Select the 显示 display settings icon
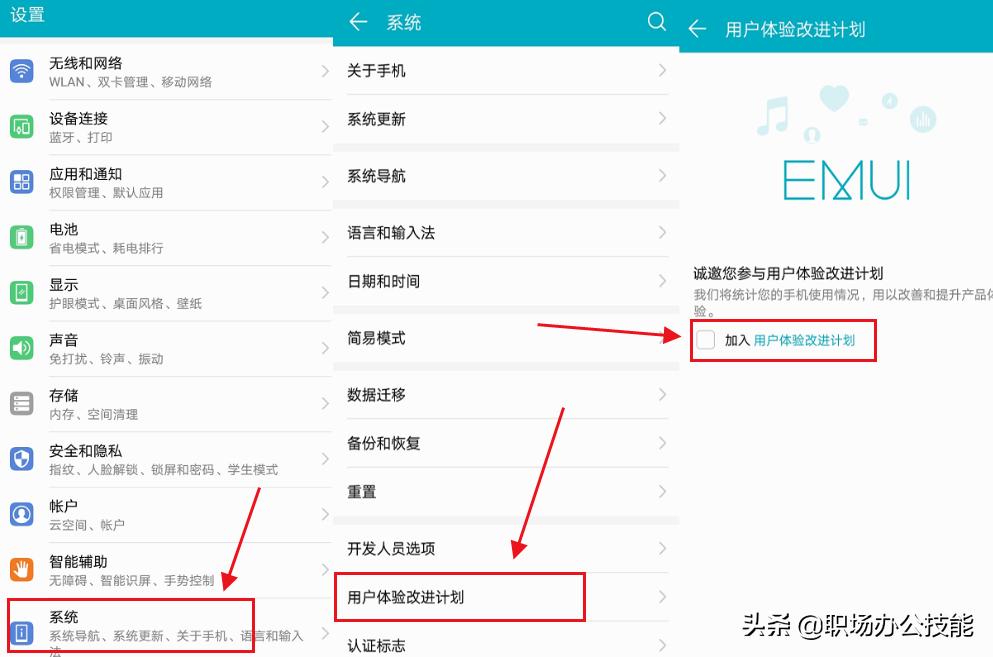The width and height of the screenshot is (993, 657). pos(21,292)
